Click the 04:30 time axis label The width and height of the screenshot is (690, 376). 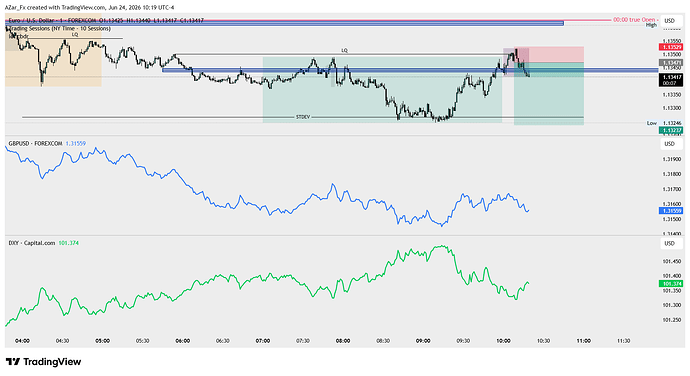(x=62, y=341)
